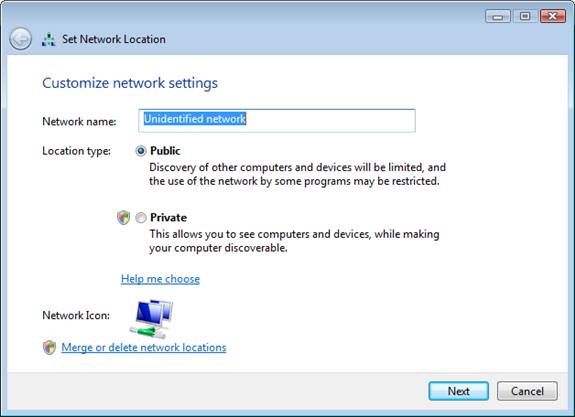Click the Customize network settings heading

tap(130, 83)
